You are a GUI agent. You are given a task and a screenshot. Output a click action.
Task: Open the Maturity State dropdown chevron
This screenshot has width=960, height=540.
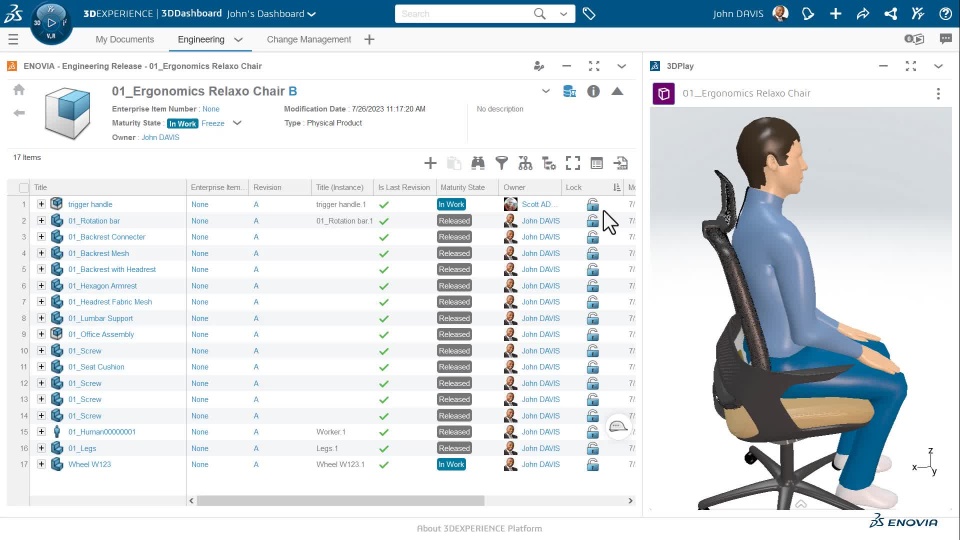click(237, 123)
